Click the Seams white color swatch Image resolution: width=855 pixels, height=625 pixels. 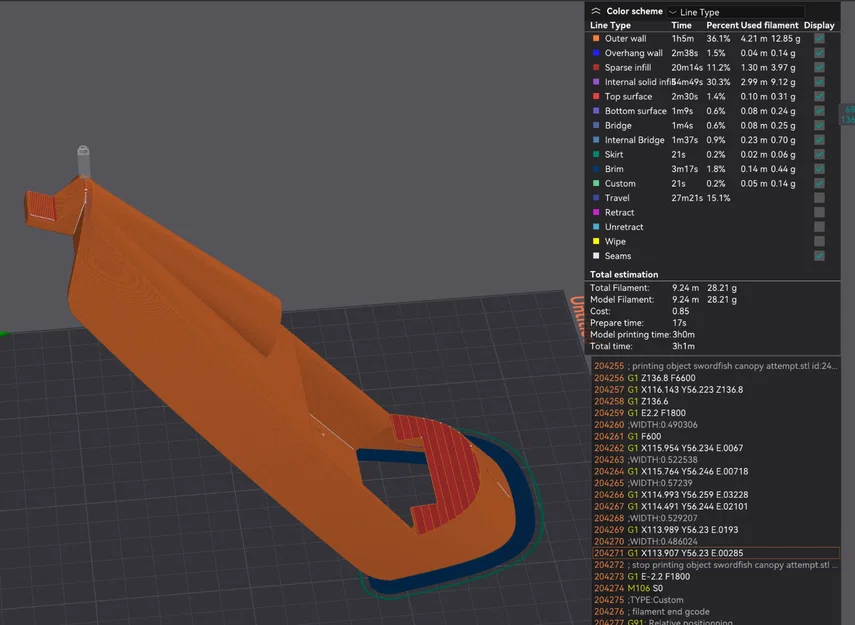tap(596, 256)
